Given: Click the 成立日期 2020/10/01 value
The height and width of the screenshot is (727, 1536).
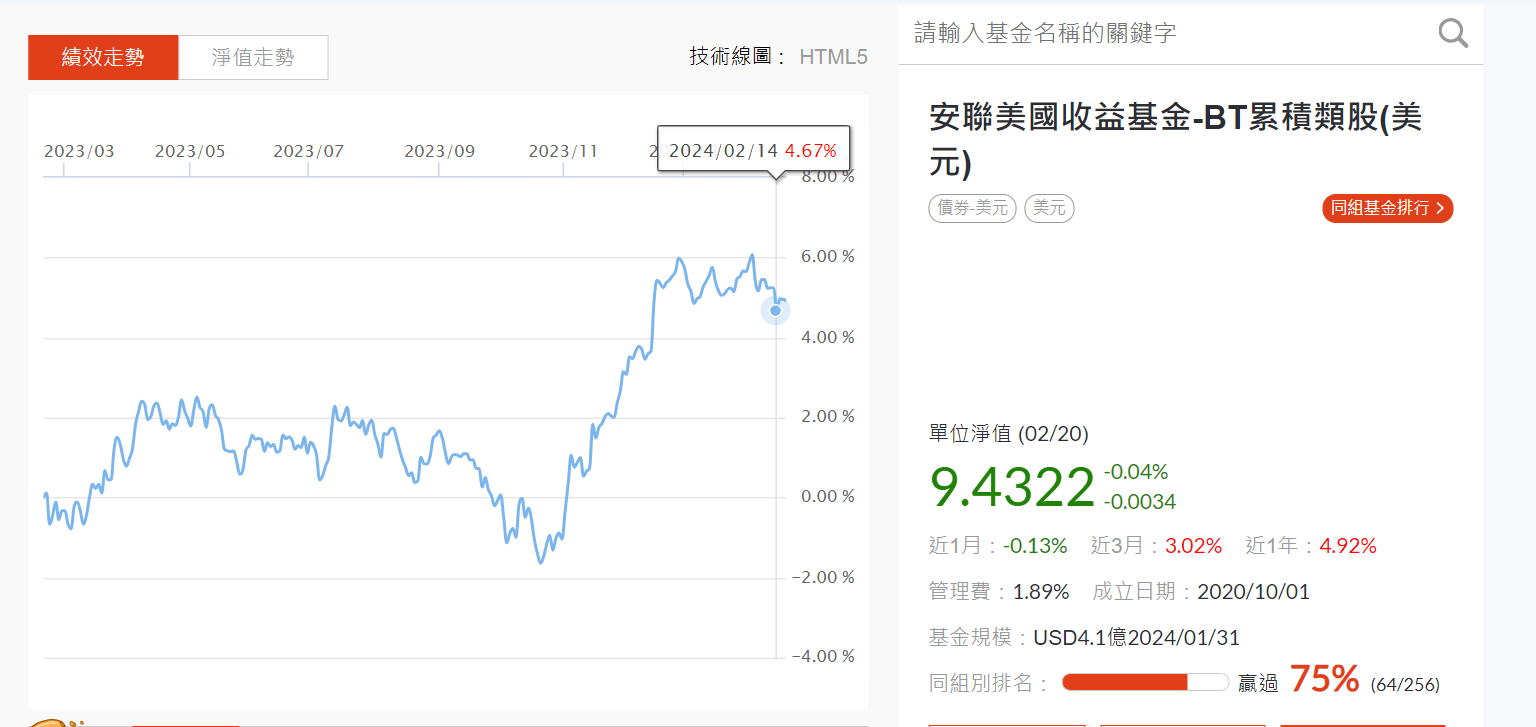Looking at the screenshot, I should tap(1253, 592).
